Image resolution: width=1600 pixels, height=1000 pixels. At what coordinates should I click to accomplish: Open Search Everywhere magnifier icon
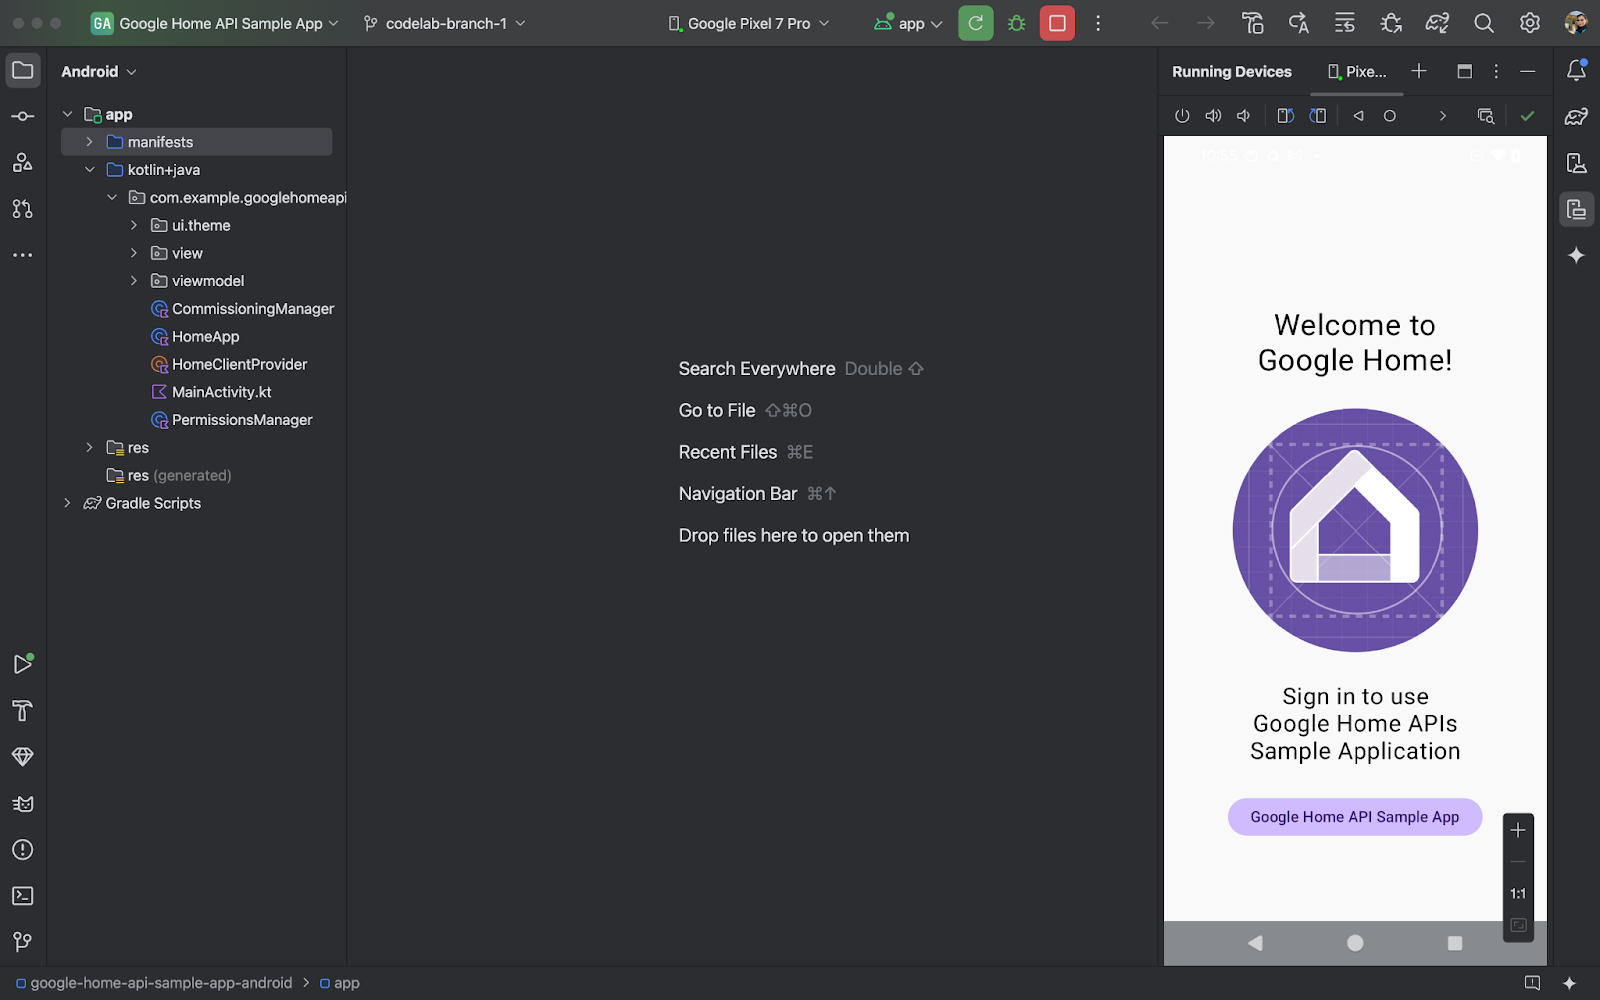click(x=1484, y=23)
